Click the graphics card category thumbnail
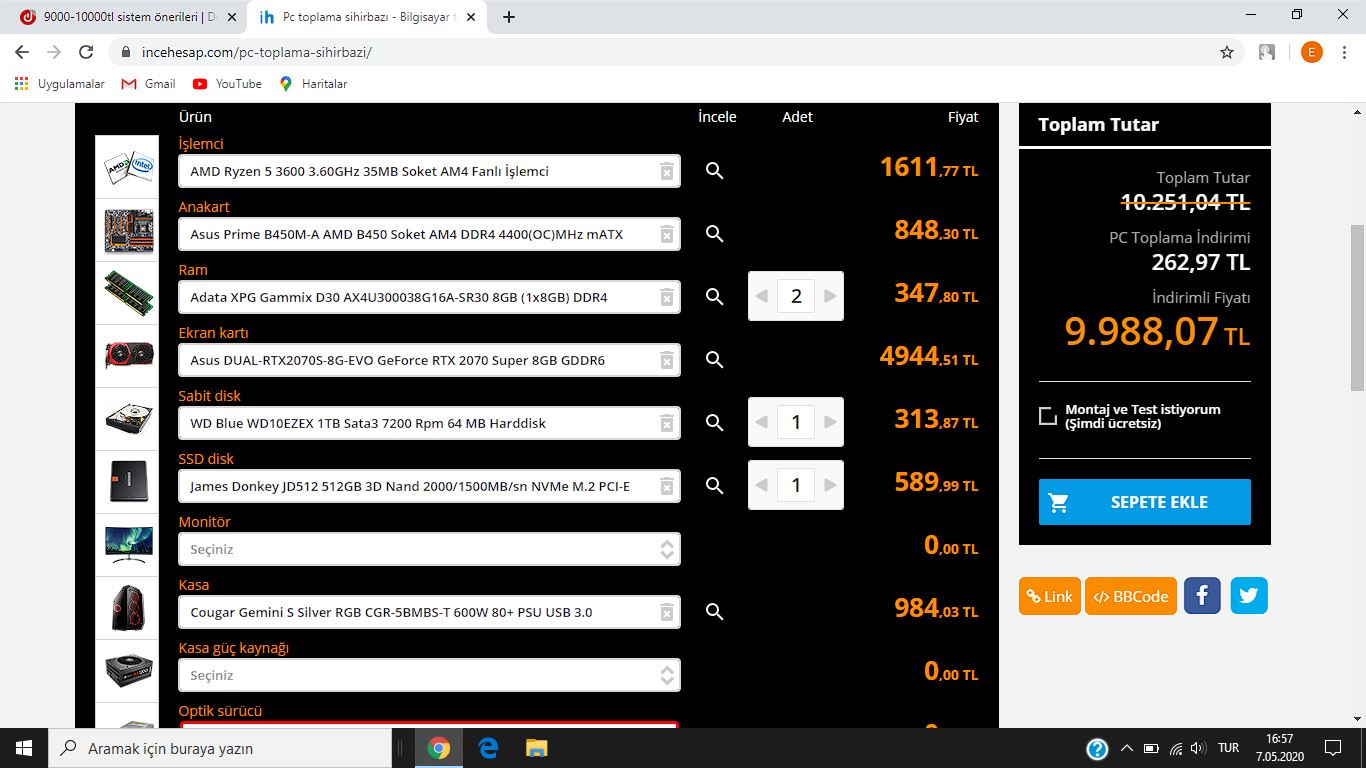This screenshot has height=768, width=1366. click(127, 357)
